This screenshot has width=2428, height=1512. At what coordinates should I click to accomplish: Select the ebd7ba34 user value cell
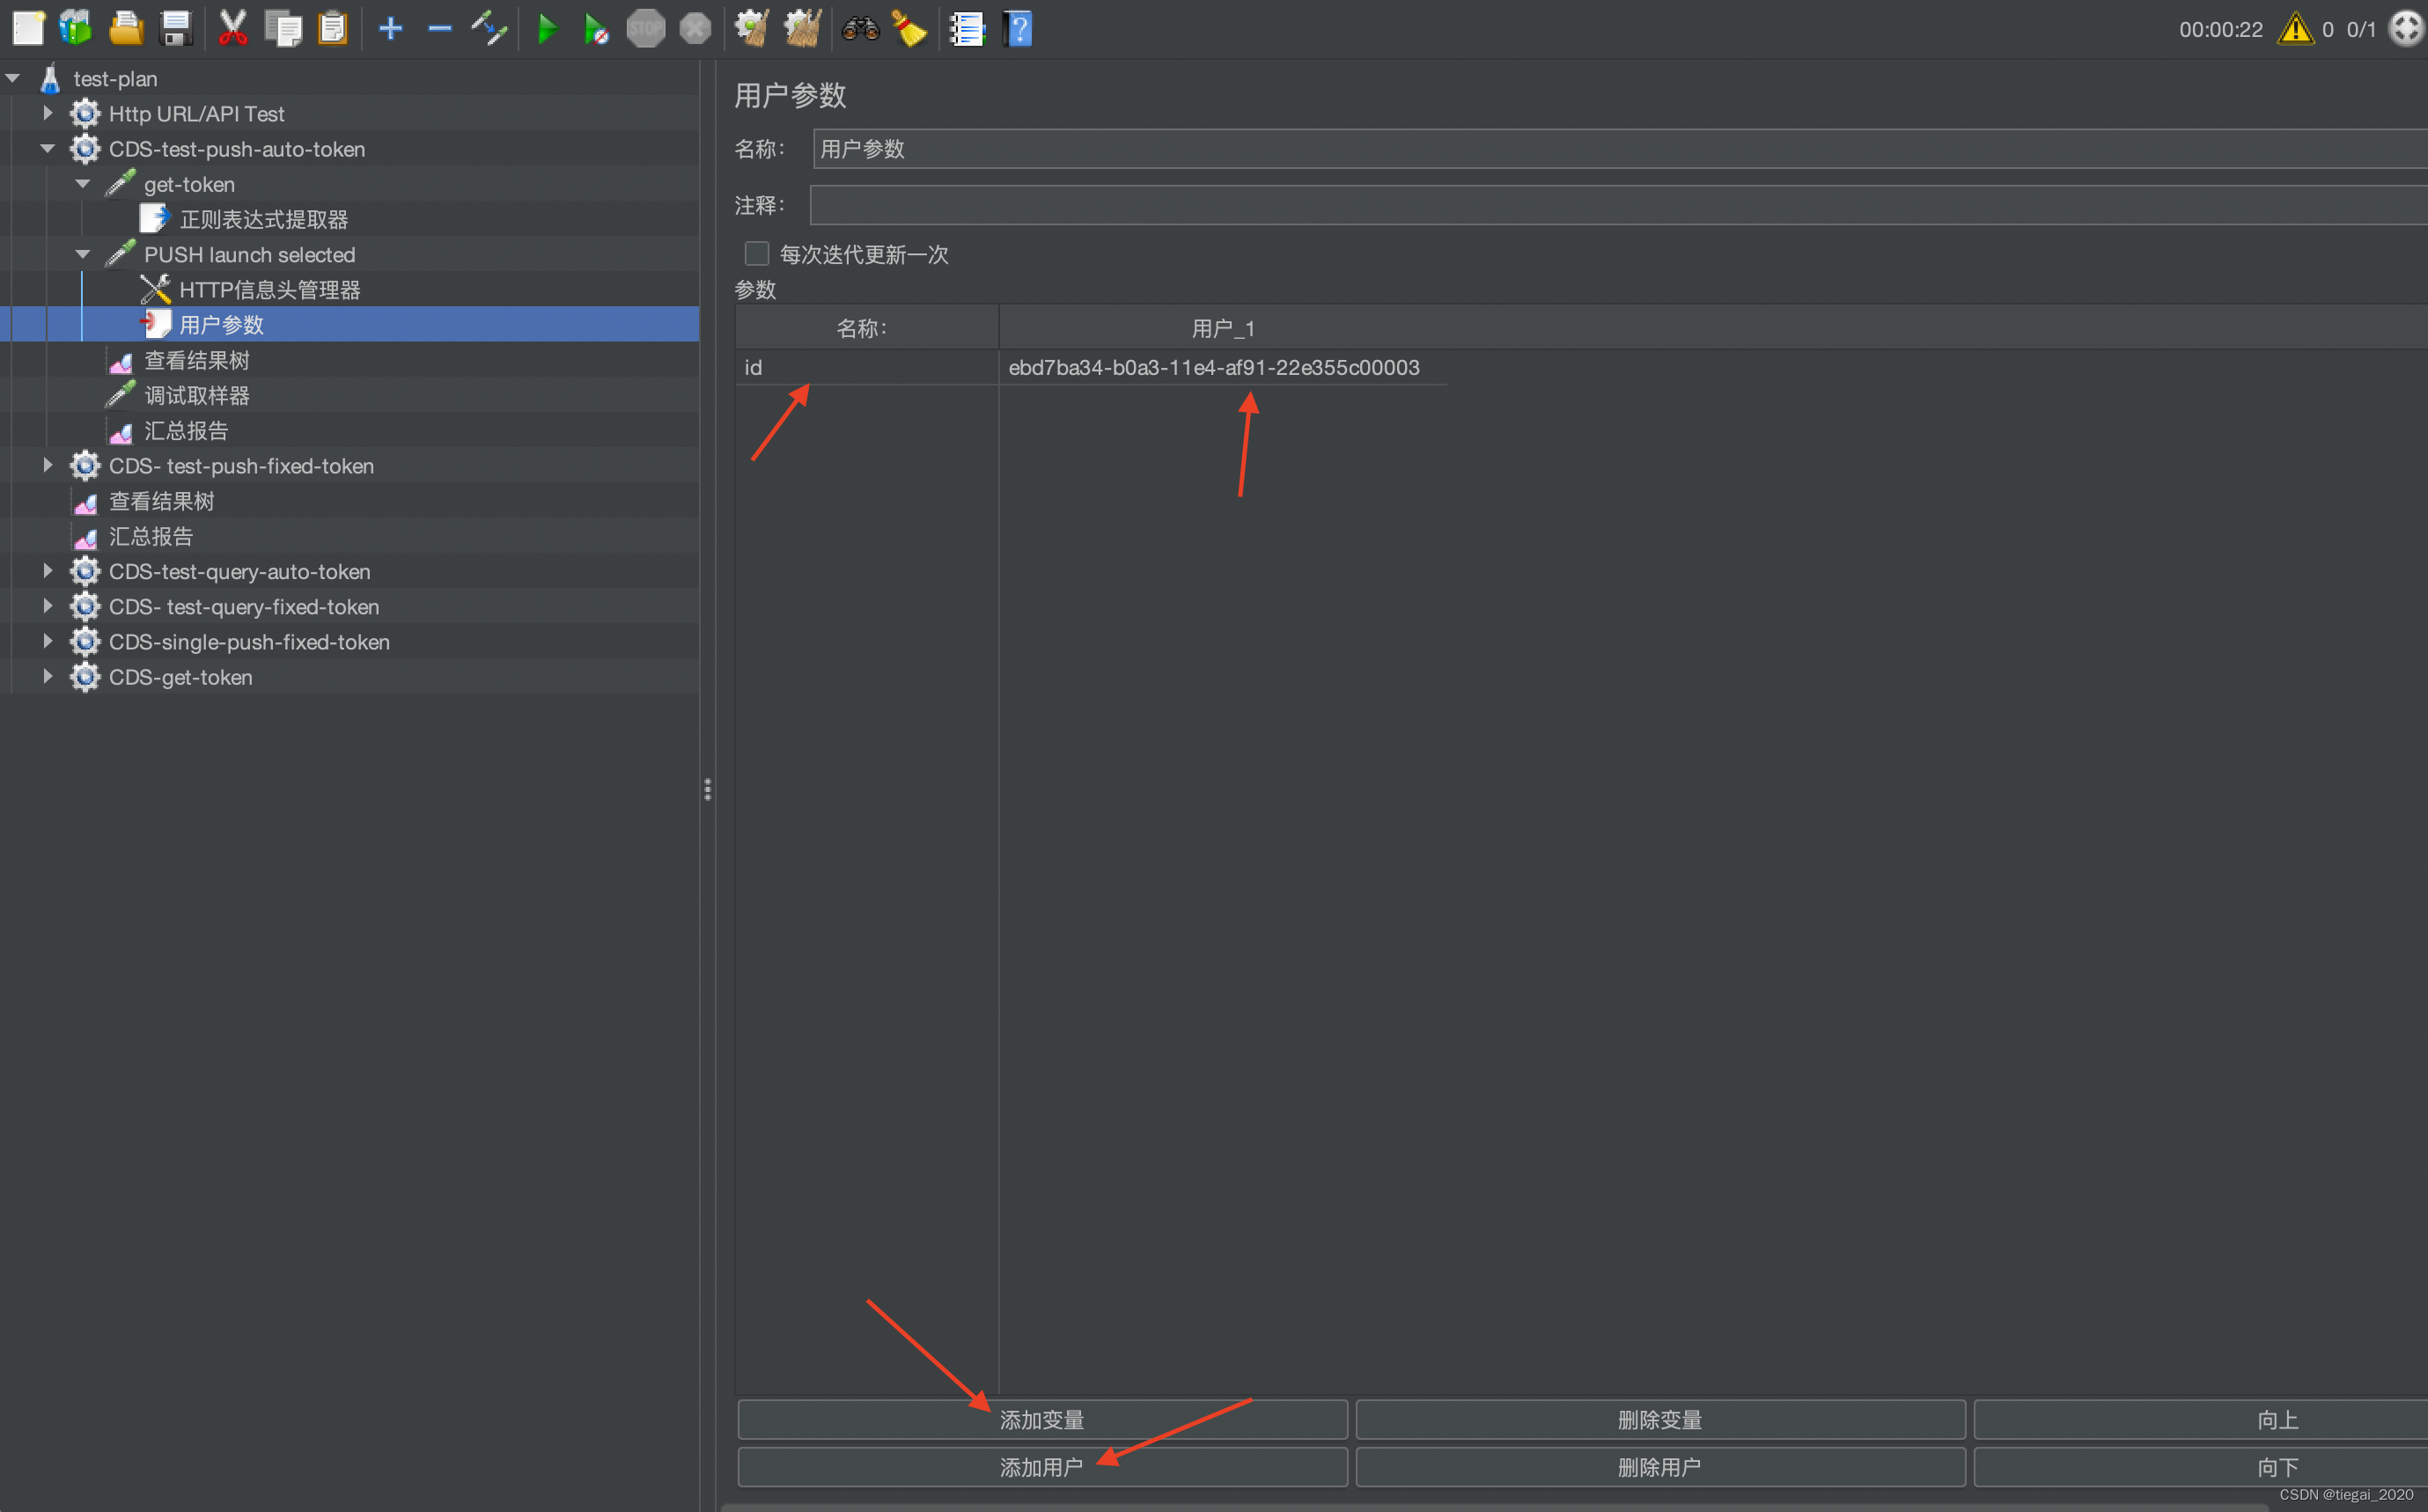pyautogui.click(x=1223, y=367)
